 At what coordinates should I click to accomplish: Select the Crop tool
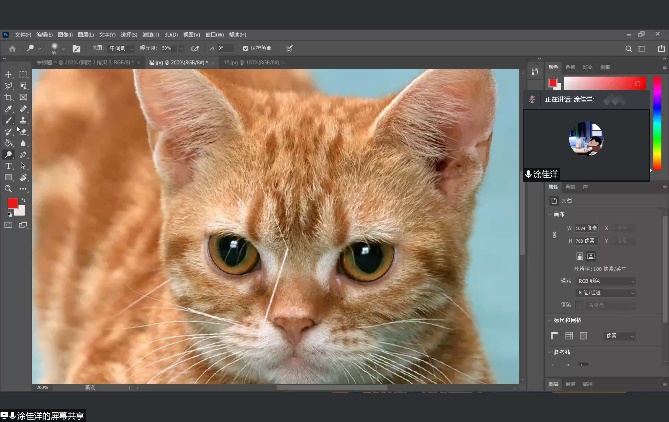[8, 97]
